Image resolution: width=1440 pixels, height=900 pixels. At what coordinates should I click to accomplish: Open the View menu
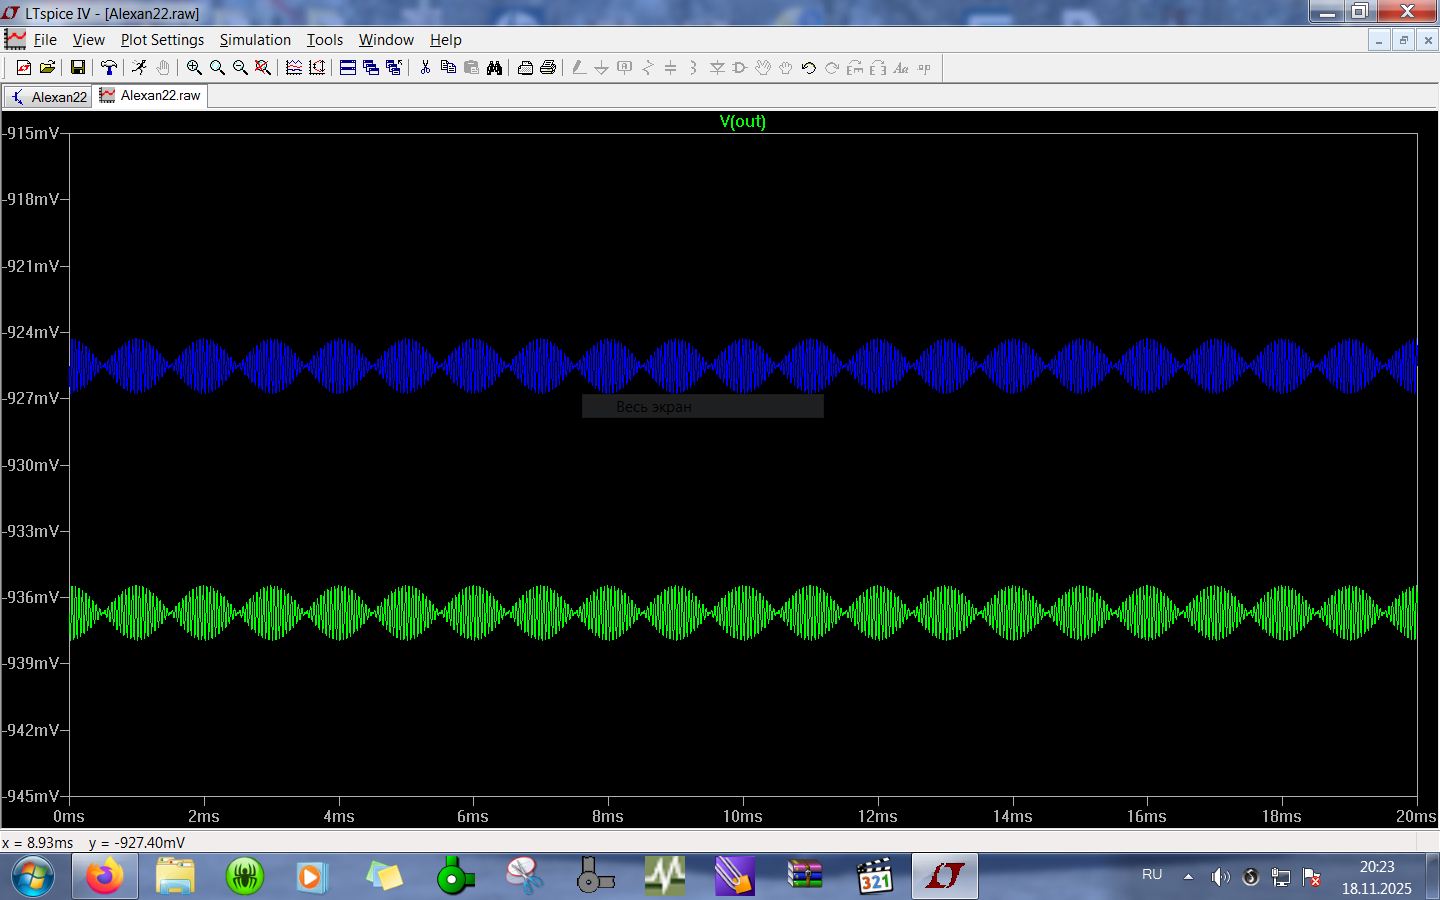pyautogui.click(x=89, y=40)
